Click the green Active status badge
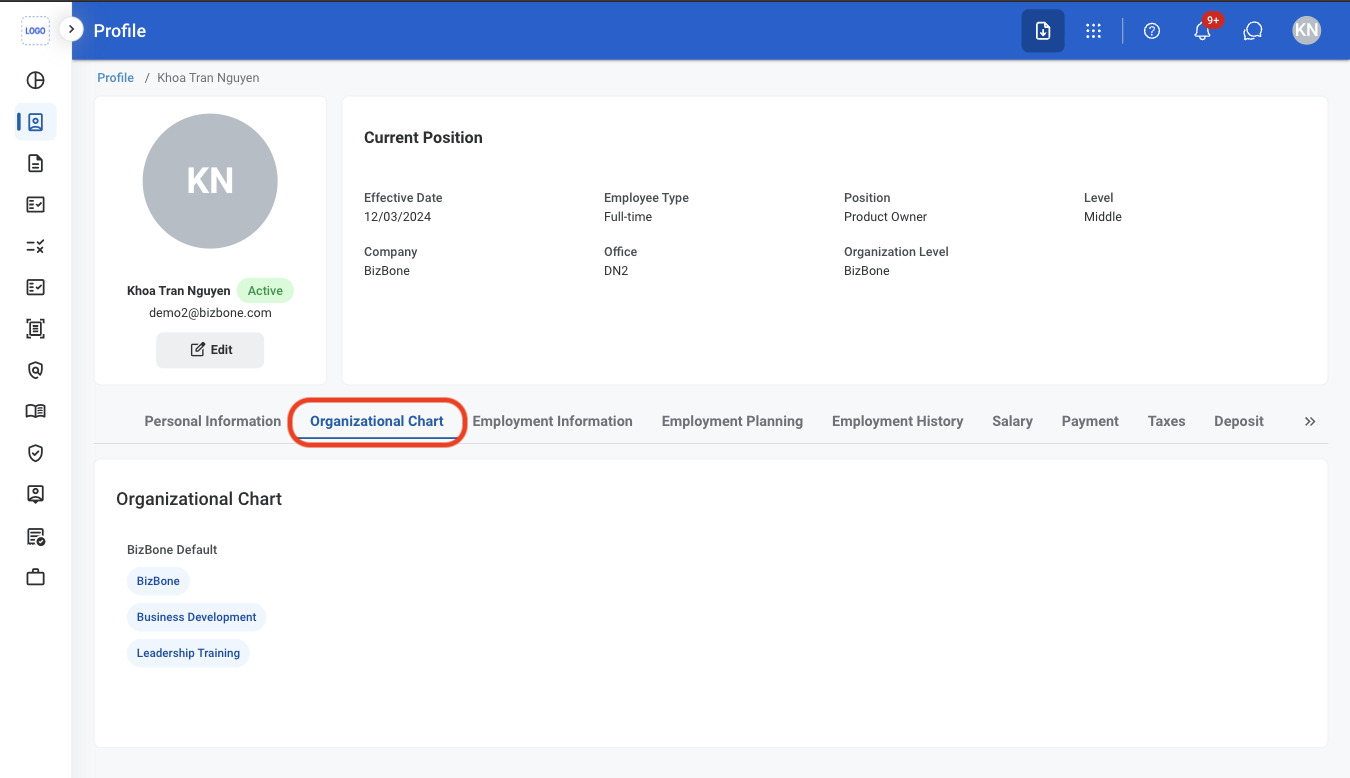The width and height of the screenshot is (1350, 778). tap(265, 291)
